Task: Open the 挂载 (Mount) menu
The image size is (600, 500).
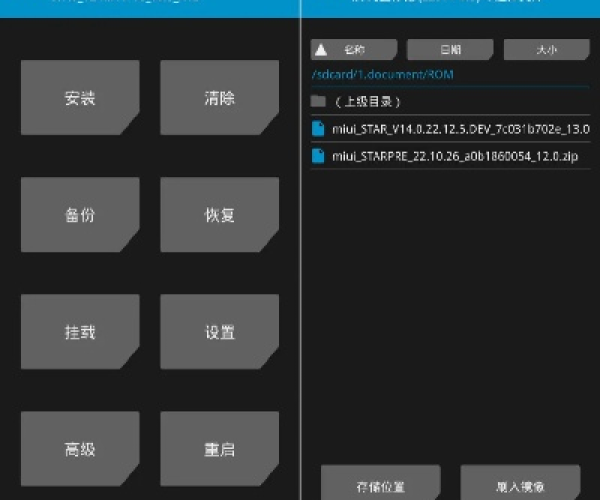Action: [80, 332]
